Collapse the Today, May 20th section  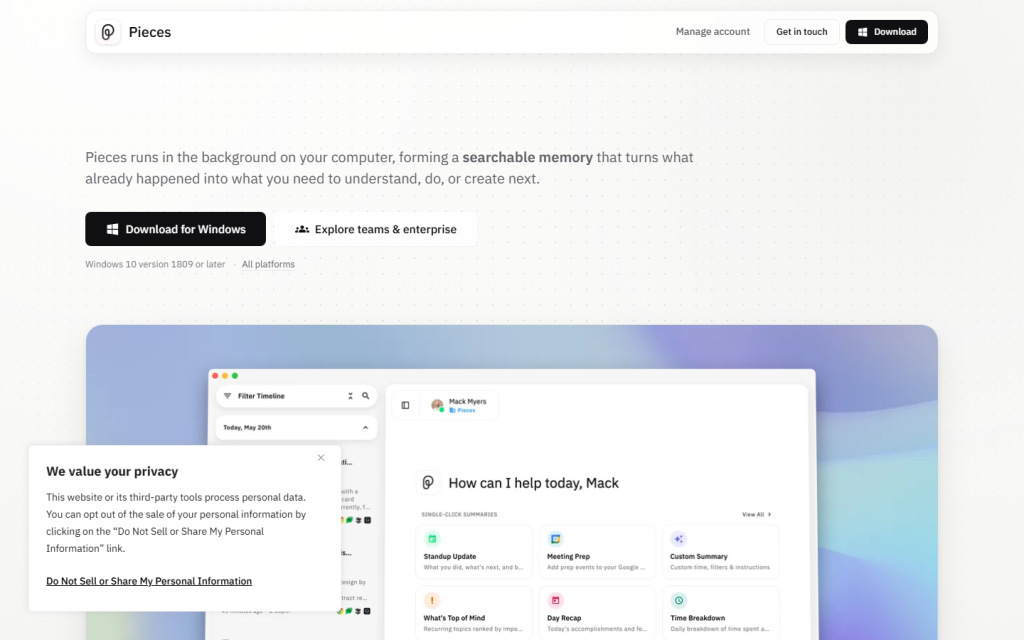click(365, 428)
